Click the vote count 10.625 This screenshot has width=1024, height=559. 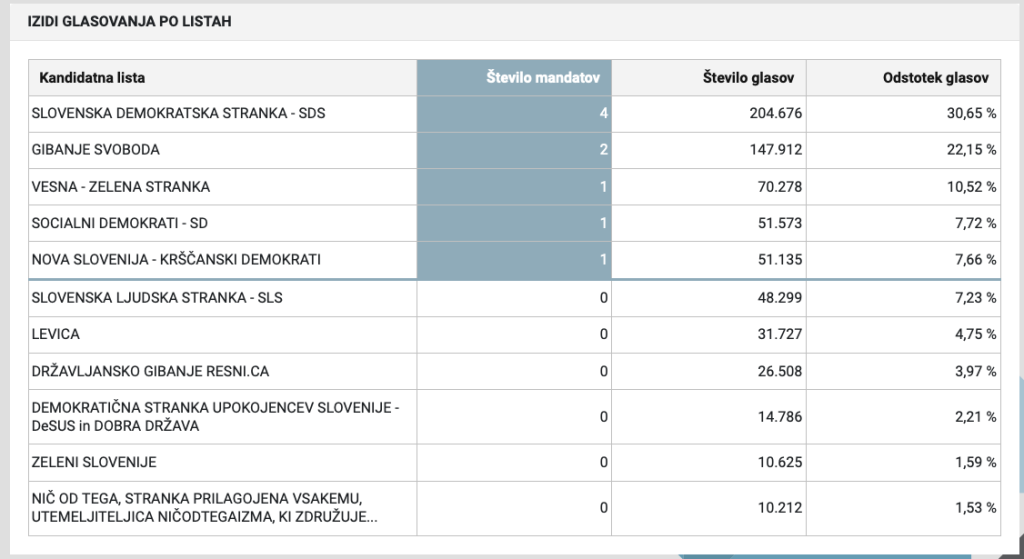[x=780, y=462]
